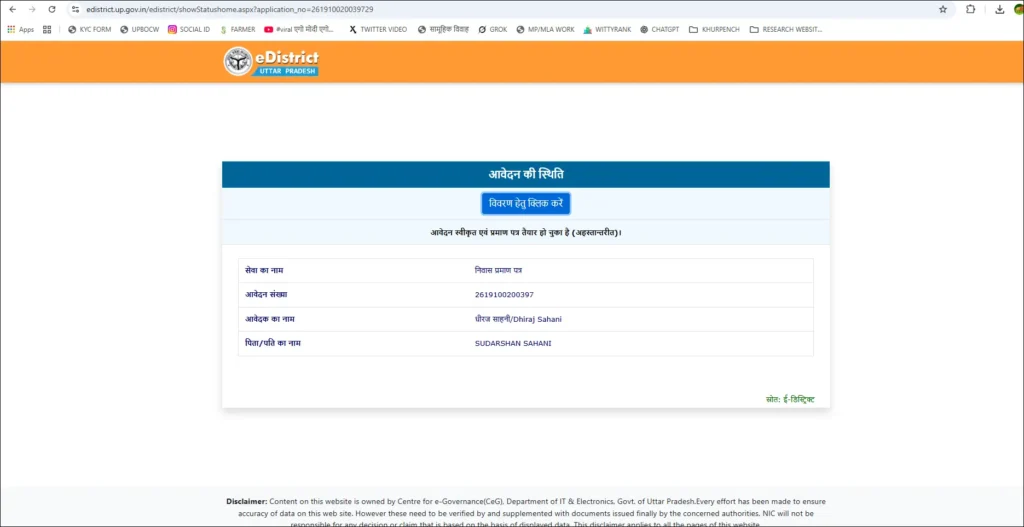This screenshot has width=1024, height=527.
Task: Open the KHURPENCH bookmarks folder
Action: (x=715, y=29)
